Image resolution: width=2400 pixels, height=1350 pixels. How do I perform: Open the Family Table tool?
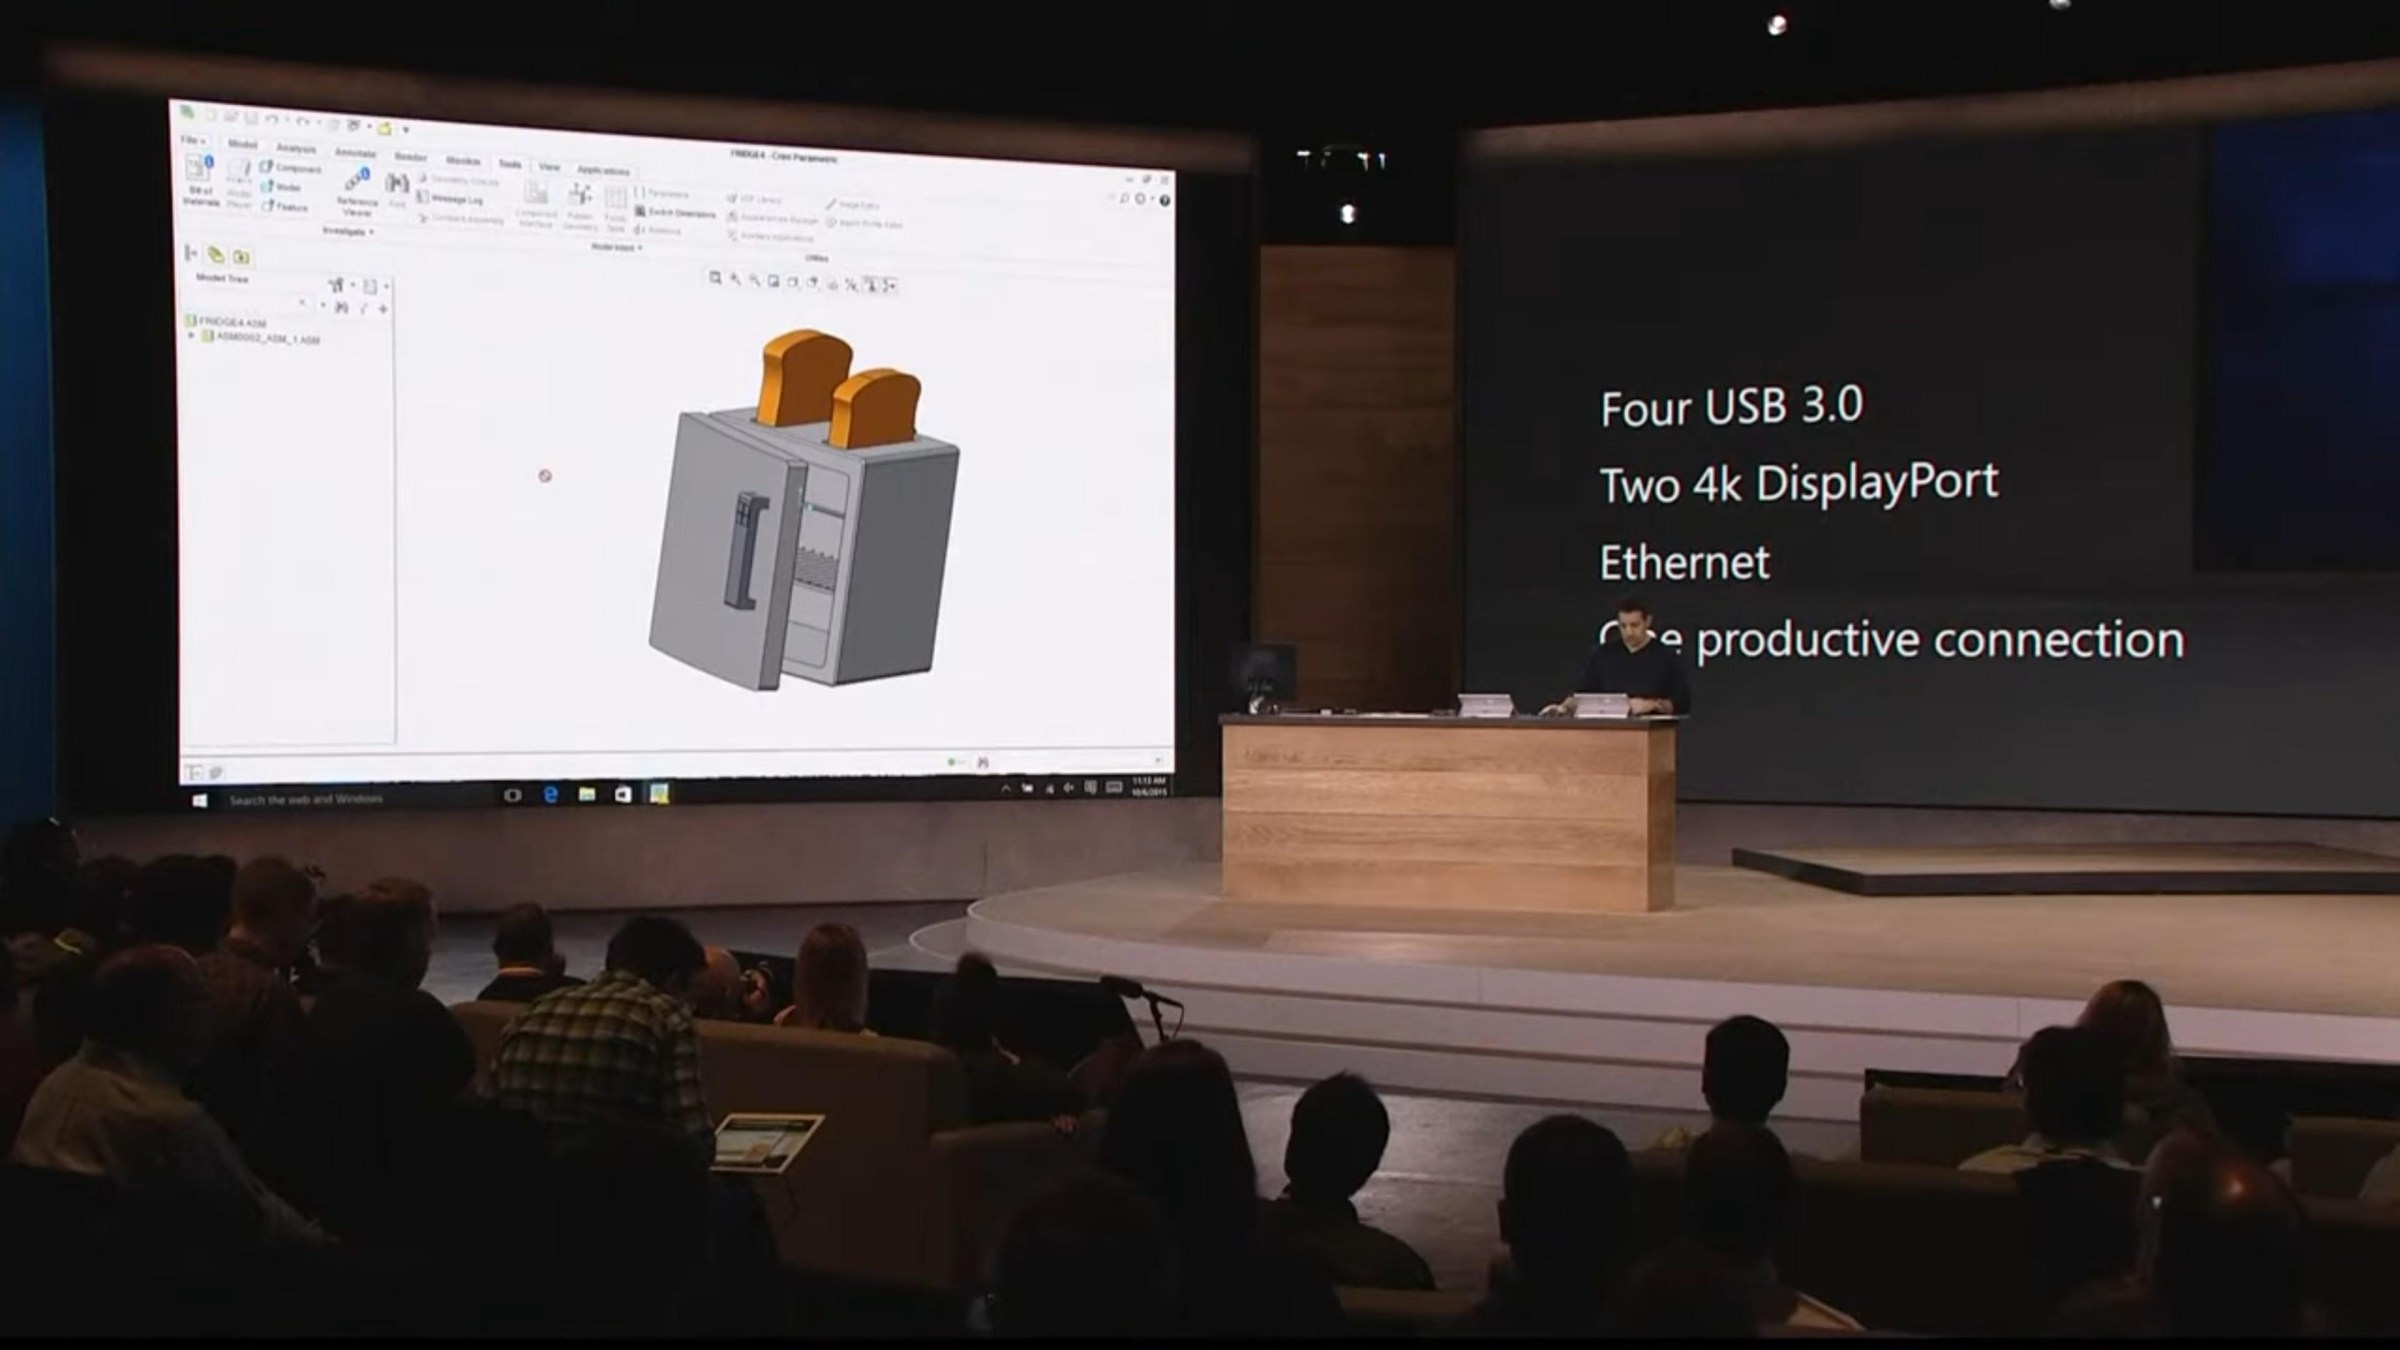pyautogui.click(x=615, y=207)
